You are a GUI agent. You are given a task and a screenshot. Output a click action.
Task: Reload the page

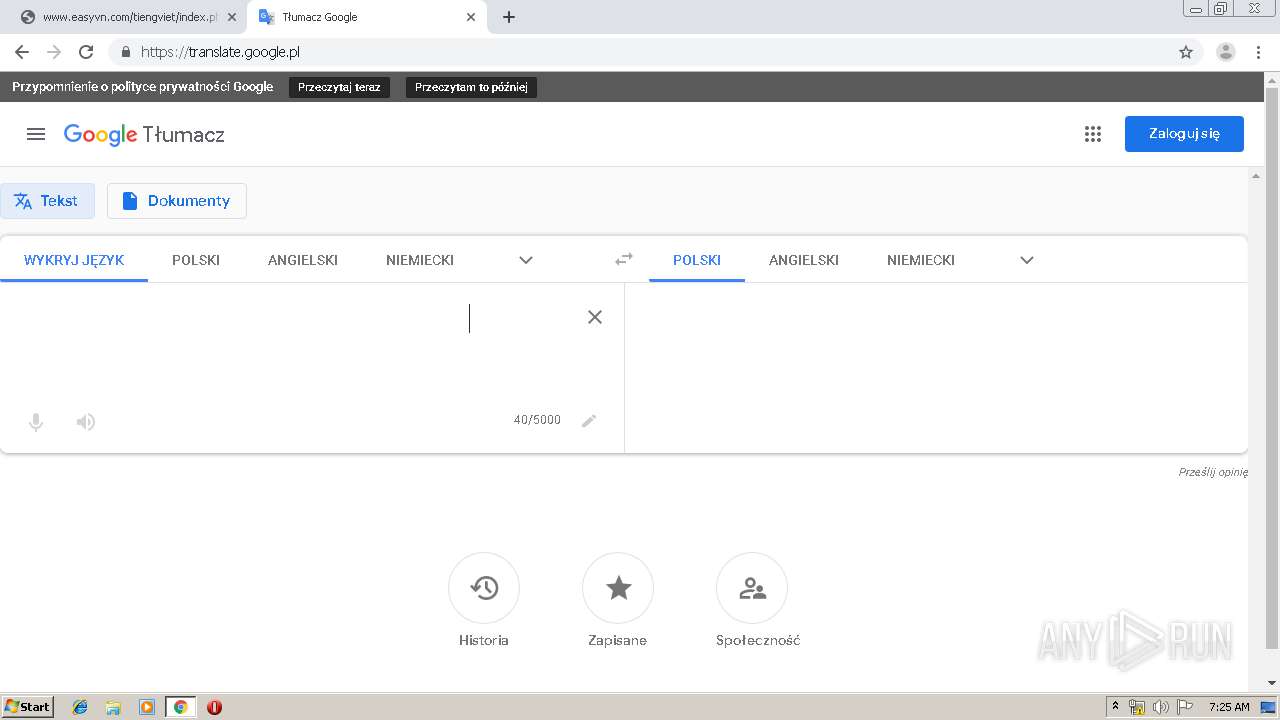point(86,52)
